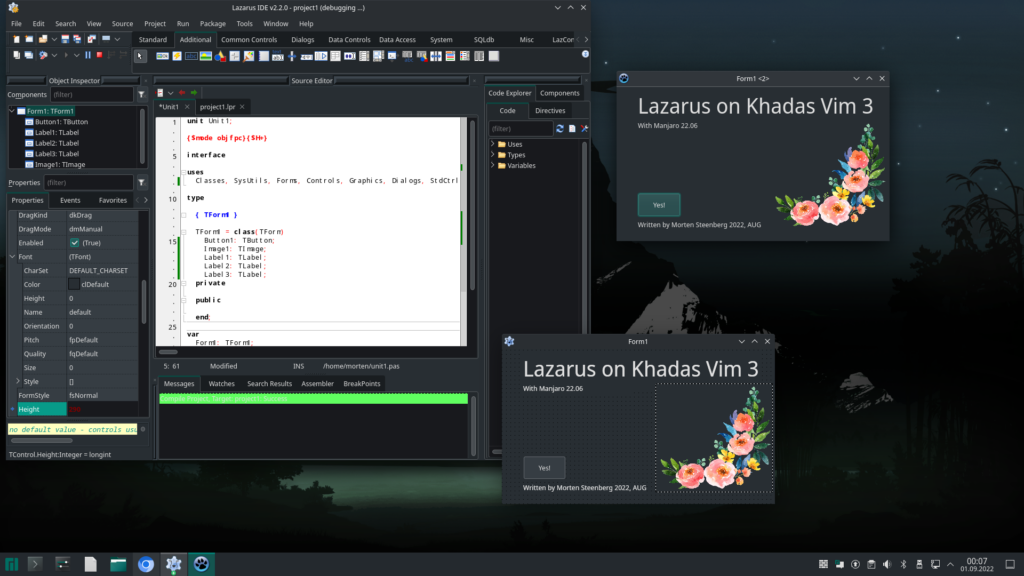The height and width of the screenshot is (576, 1024).
Task: Expand the Uses folder in Code Explorer
Action: coord(493,144)
